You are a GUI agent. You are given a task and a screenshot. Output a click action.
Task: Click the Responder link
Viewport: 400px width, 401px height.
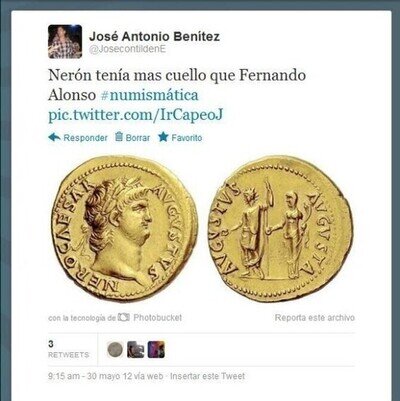point(85,138)
